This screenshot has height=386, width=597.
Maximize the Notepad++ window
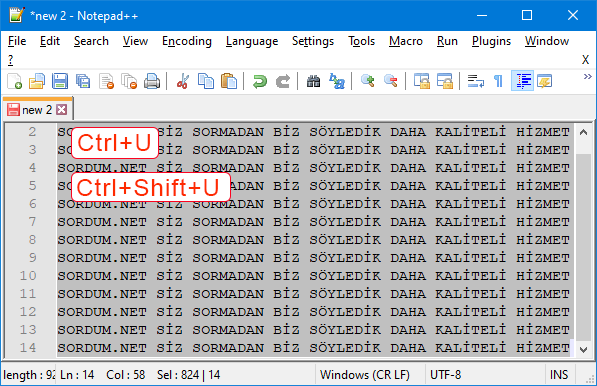pyautogui.click(x=527, y=15)
